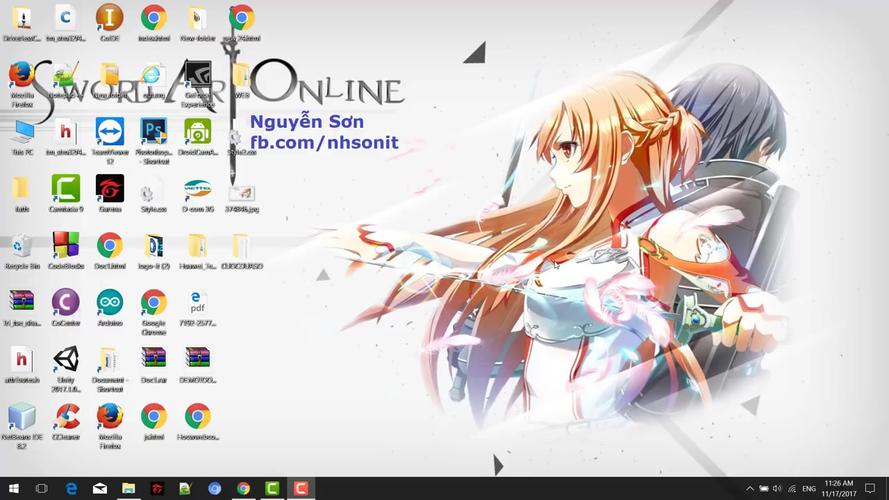Viewport: 889px width, 500px height.
Task: Open the Windows Start menu
Action: pos(14,488)
